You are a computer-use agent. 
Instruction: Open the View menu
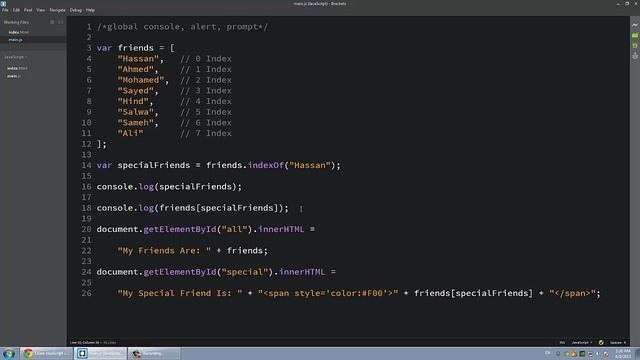[x=41, y=10]
